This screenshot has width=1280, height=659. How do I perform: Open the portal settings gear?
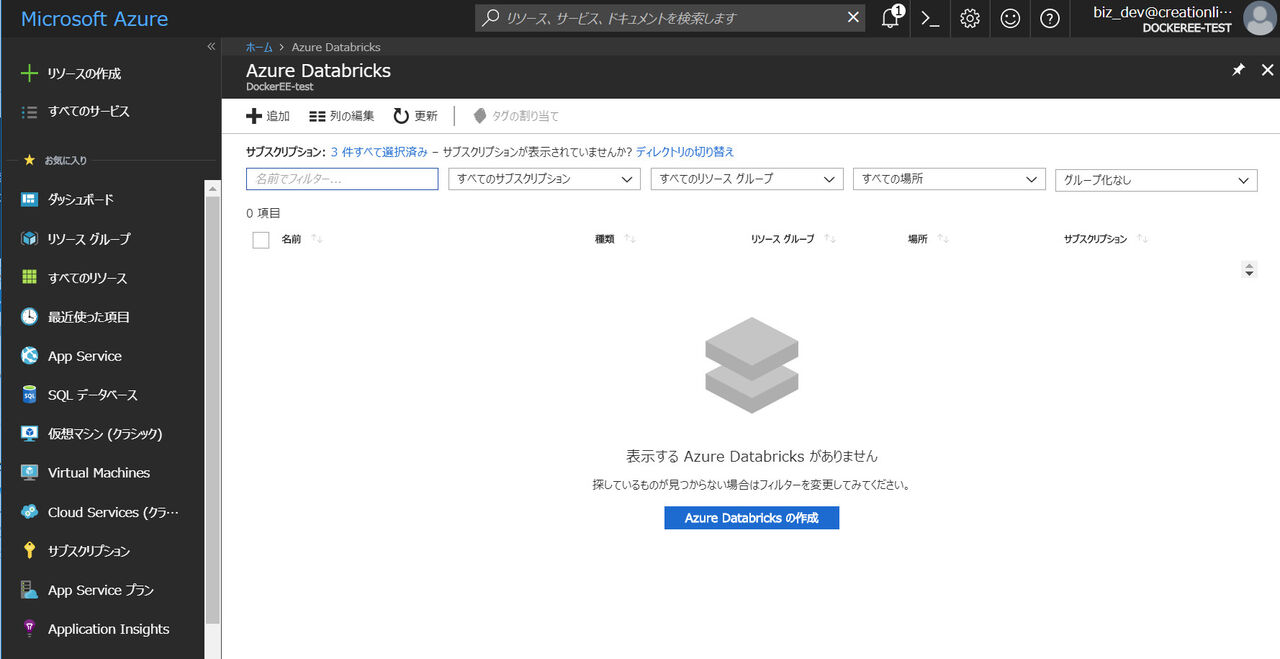tap(969, 18)
